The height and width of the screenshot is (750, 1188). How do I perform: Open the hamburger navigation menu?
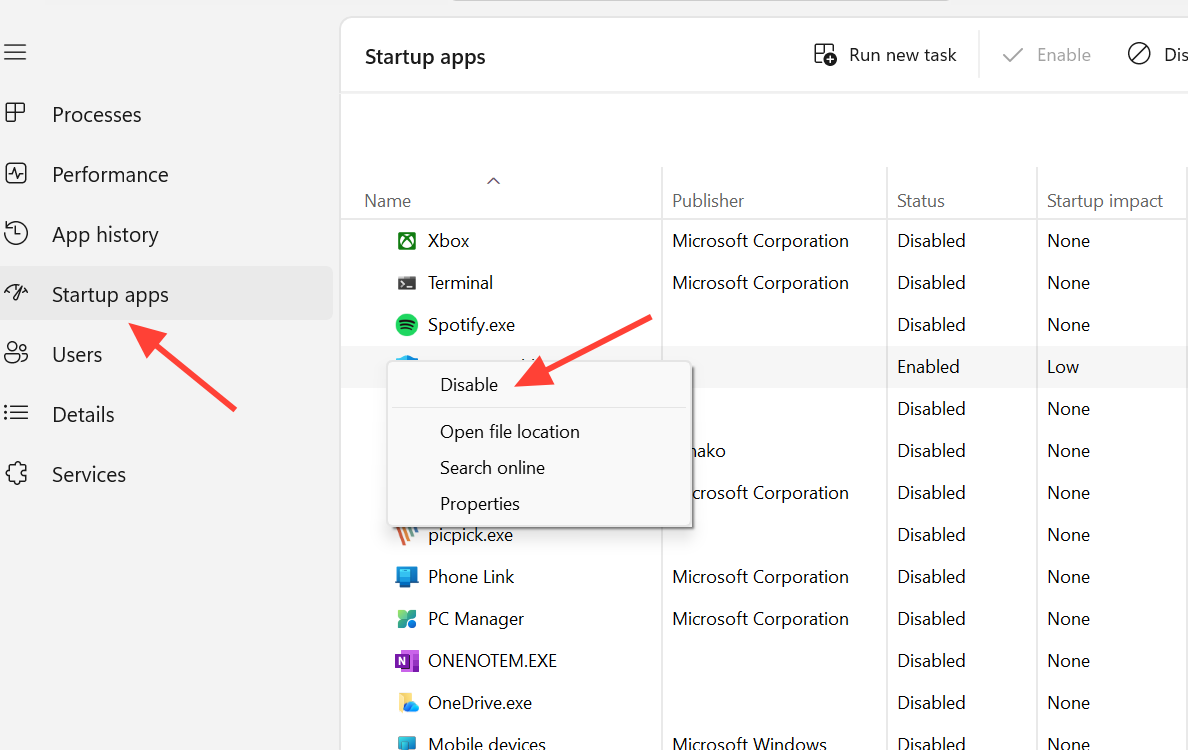click(15, 52)
